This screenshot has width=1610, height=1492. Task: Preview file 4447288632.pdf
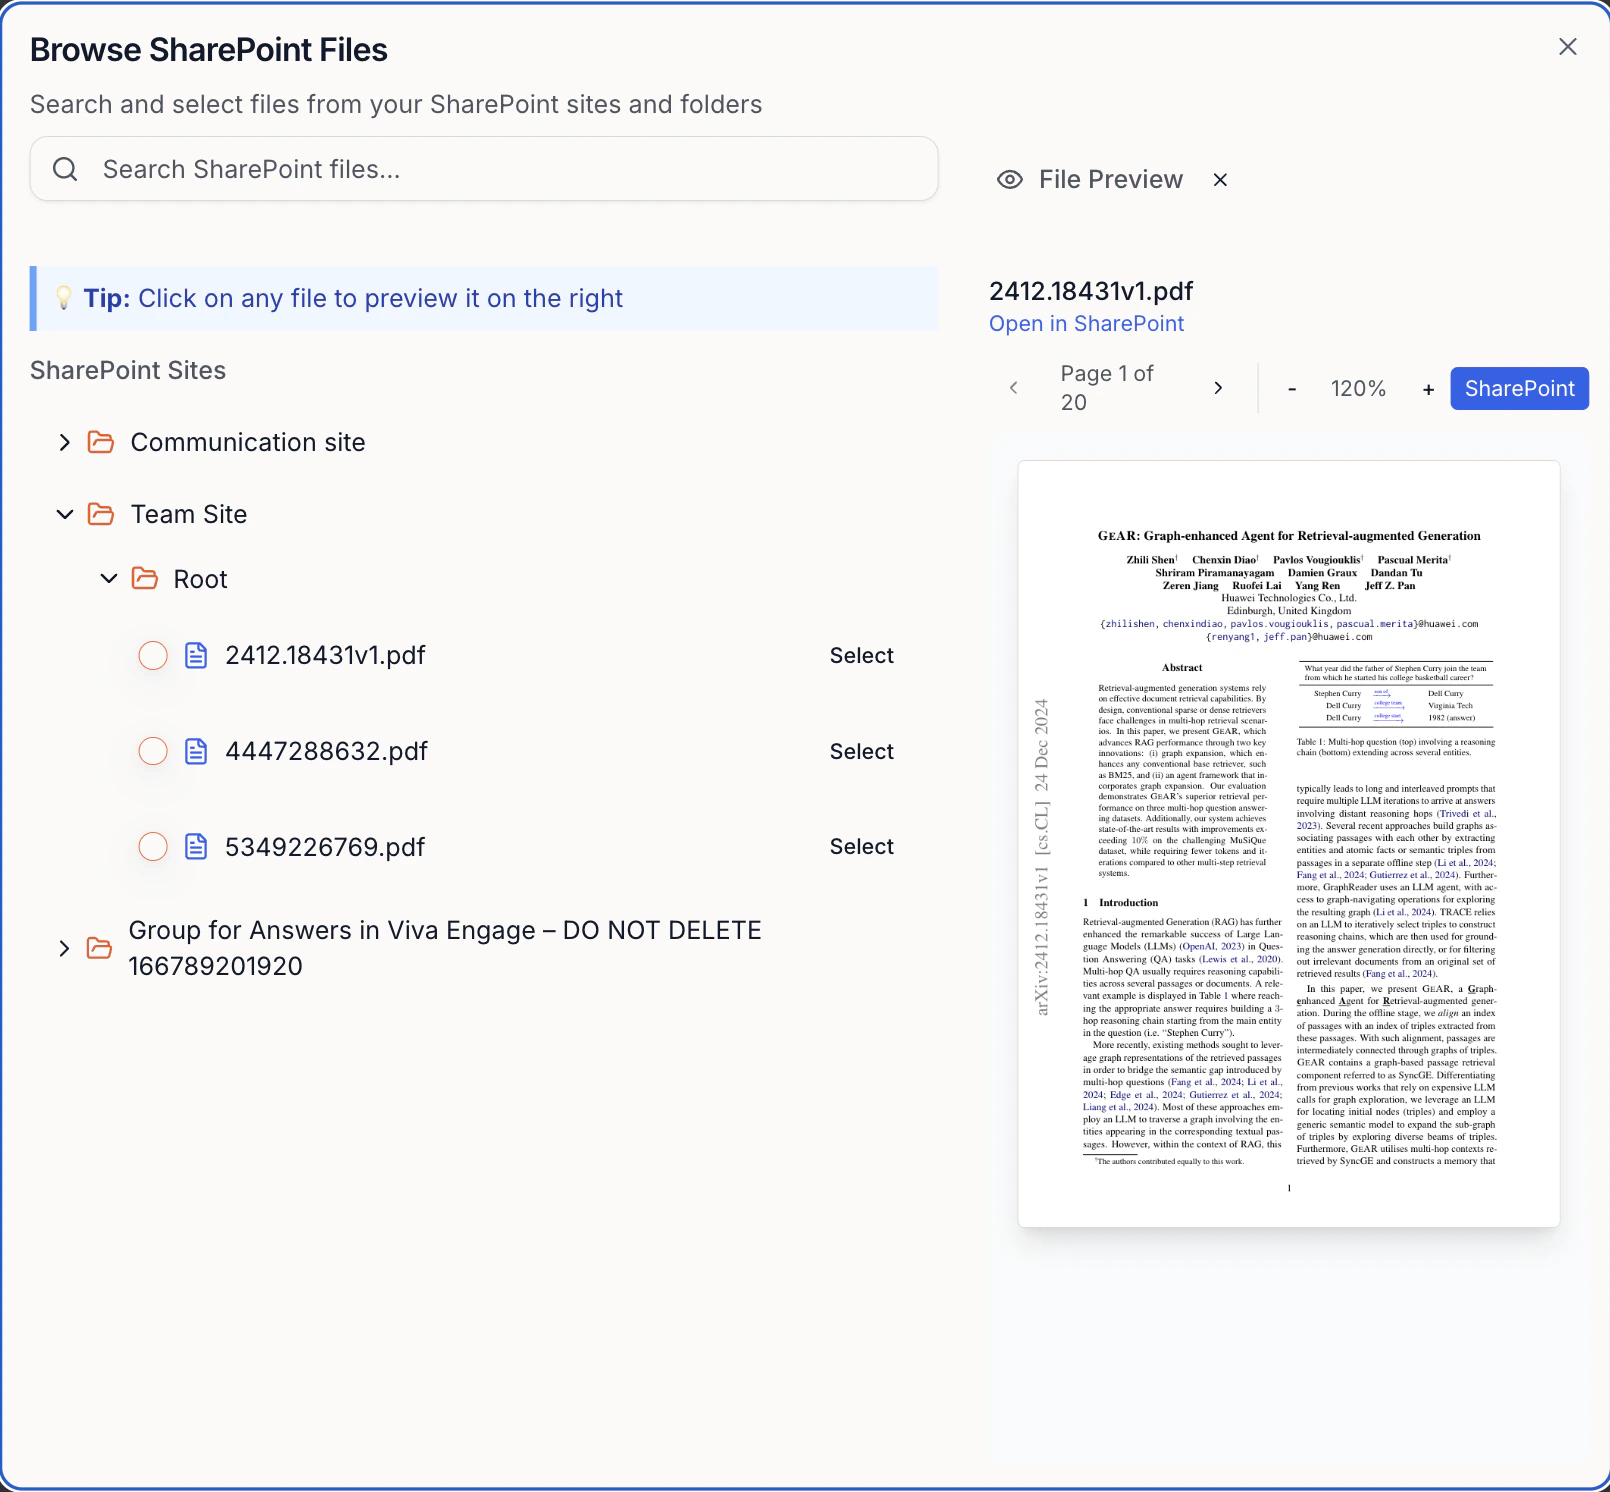[326, 751]
